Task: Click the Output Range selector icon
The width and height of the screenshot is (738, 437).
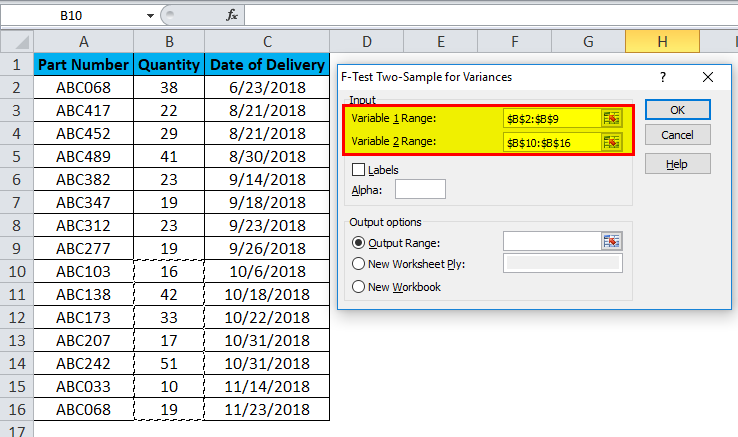Action: point(611,241)
